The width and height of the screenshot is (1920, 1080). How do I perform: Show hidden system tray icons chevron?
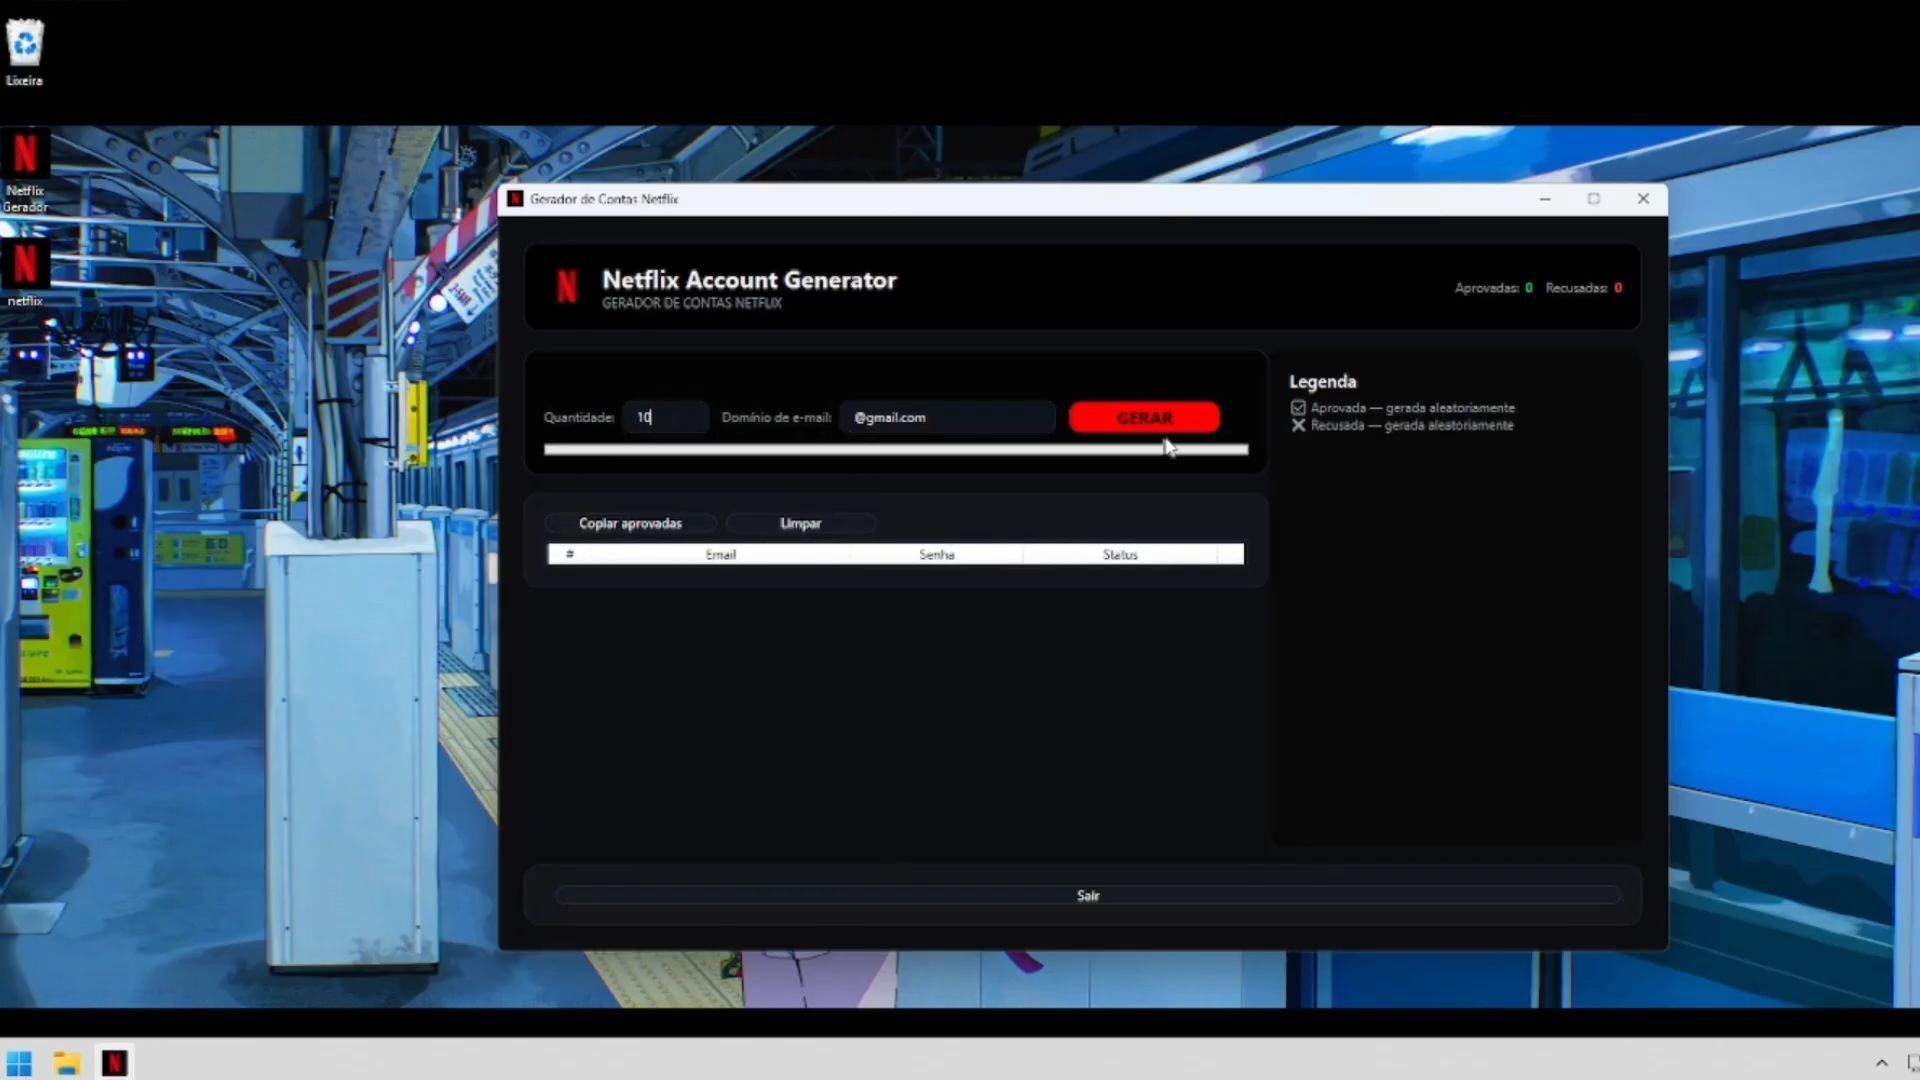tap(1881, 1062)
